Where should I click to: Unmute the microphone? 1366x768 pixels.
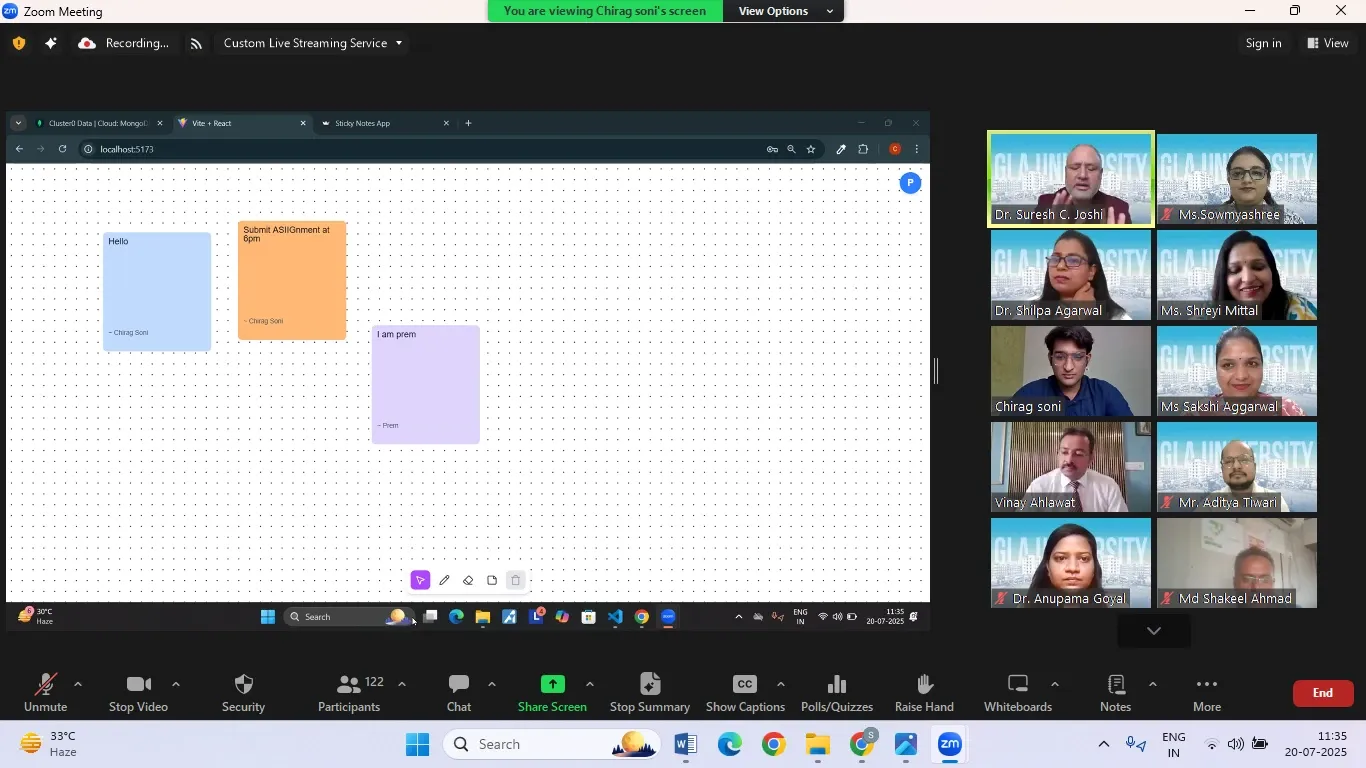tap(45, 685)
